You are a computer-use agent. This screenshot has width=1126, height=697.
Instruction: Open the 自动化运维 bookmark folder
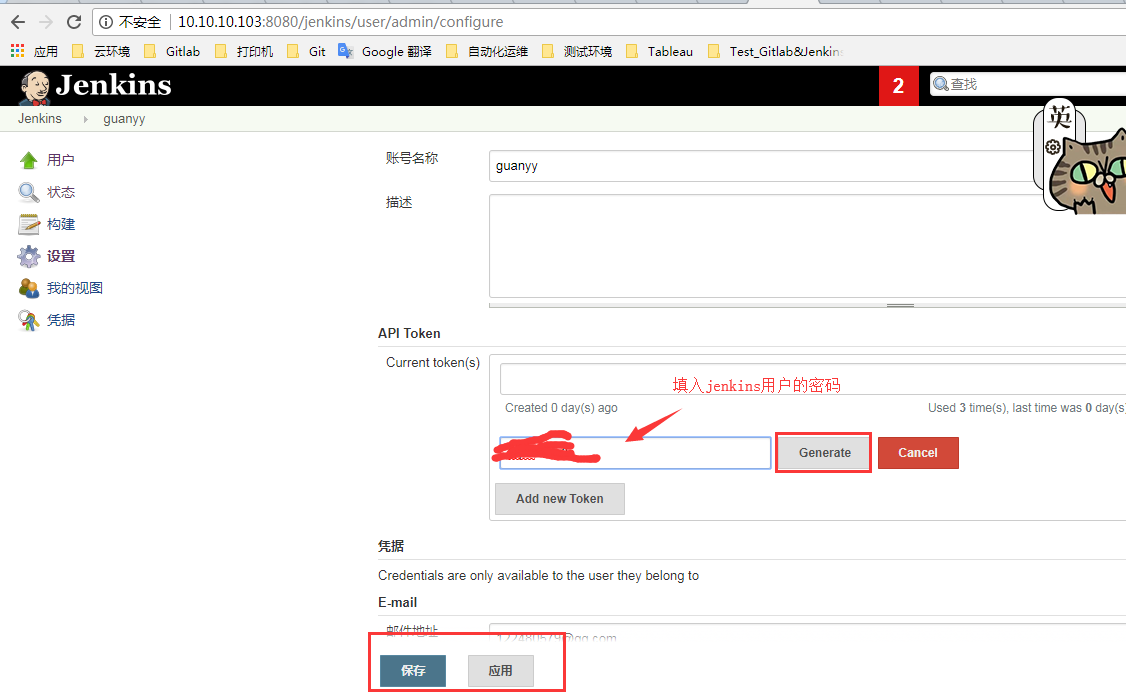487,51
